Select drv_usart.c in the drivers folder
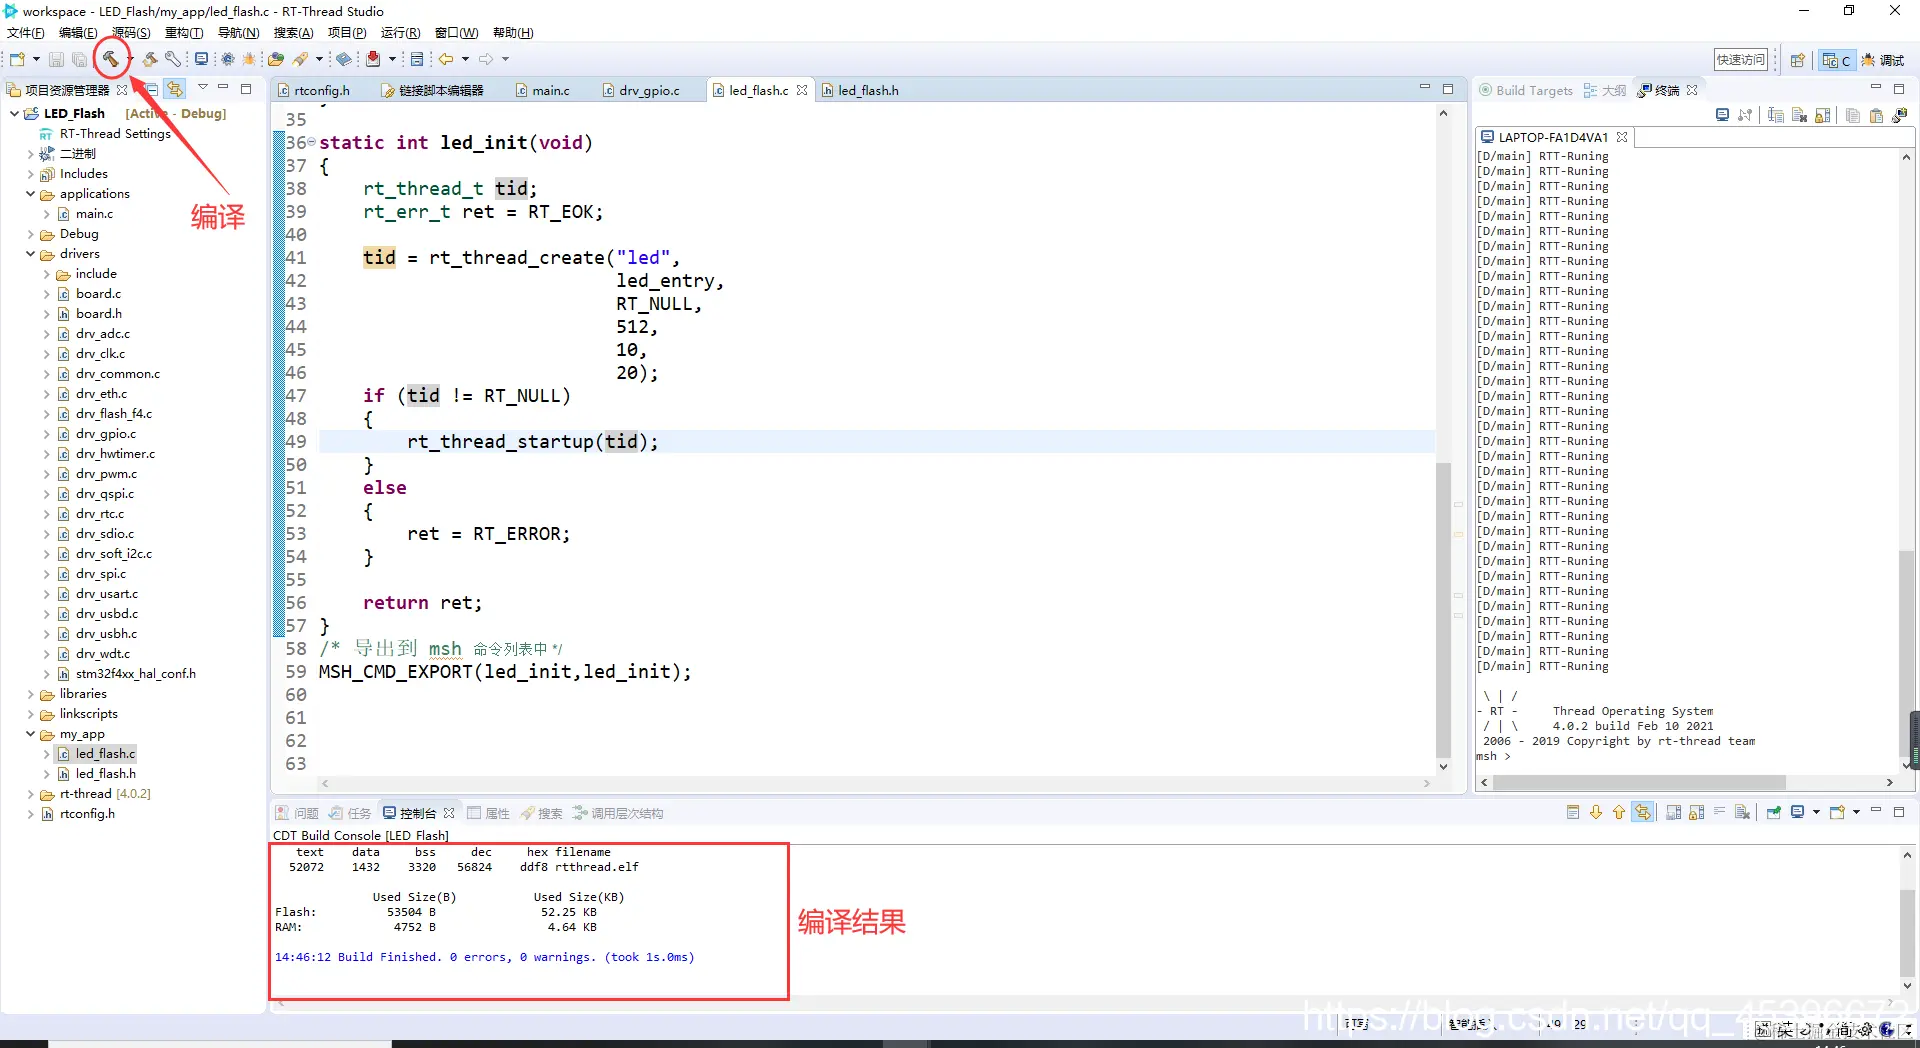Viewport: 1920px width, 1048px height. click(106, 594)
